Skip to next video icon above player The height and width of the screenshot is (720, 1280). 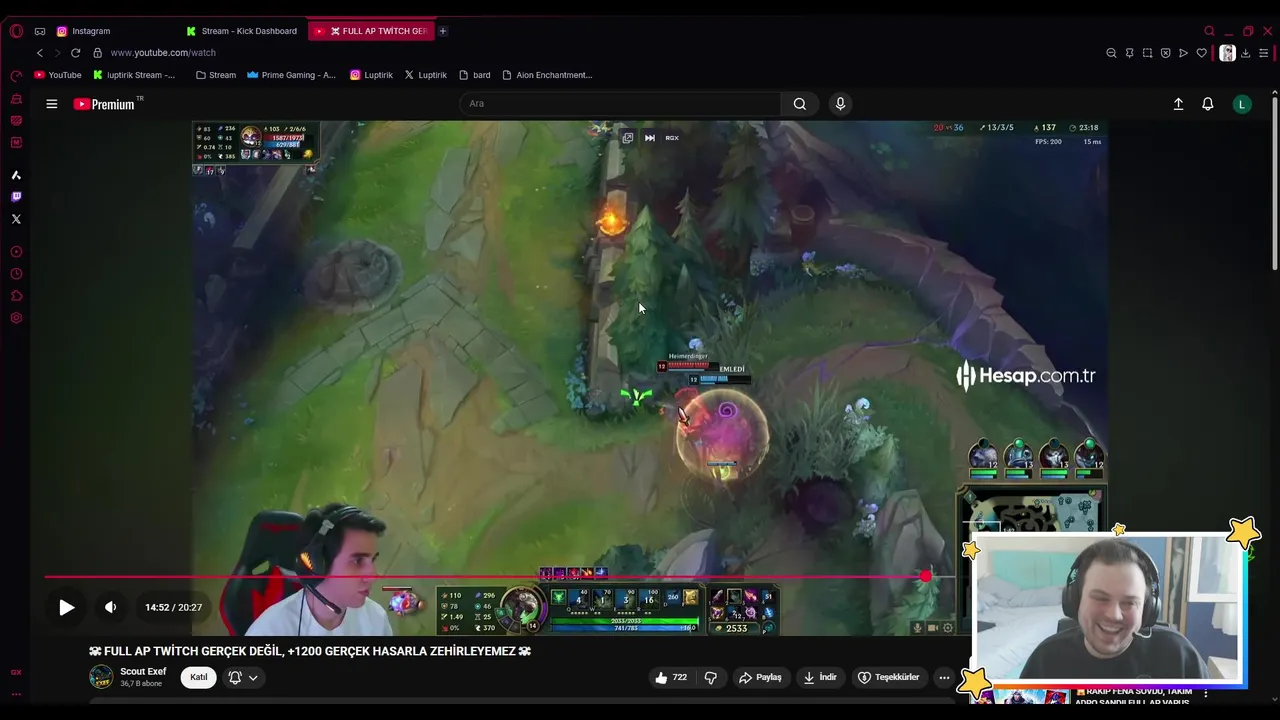tap(650, 138)
